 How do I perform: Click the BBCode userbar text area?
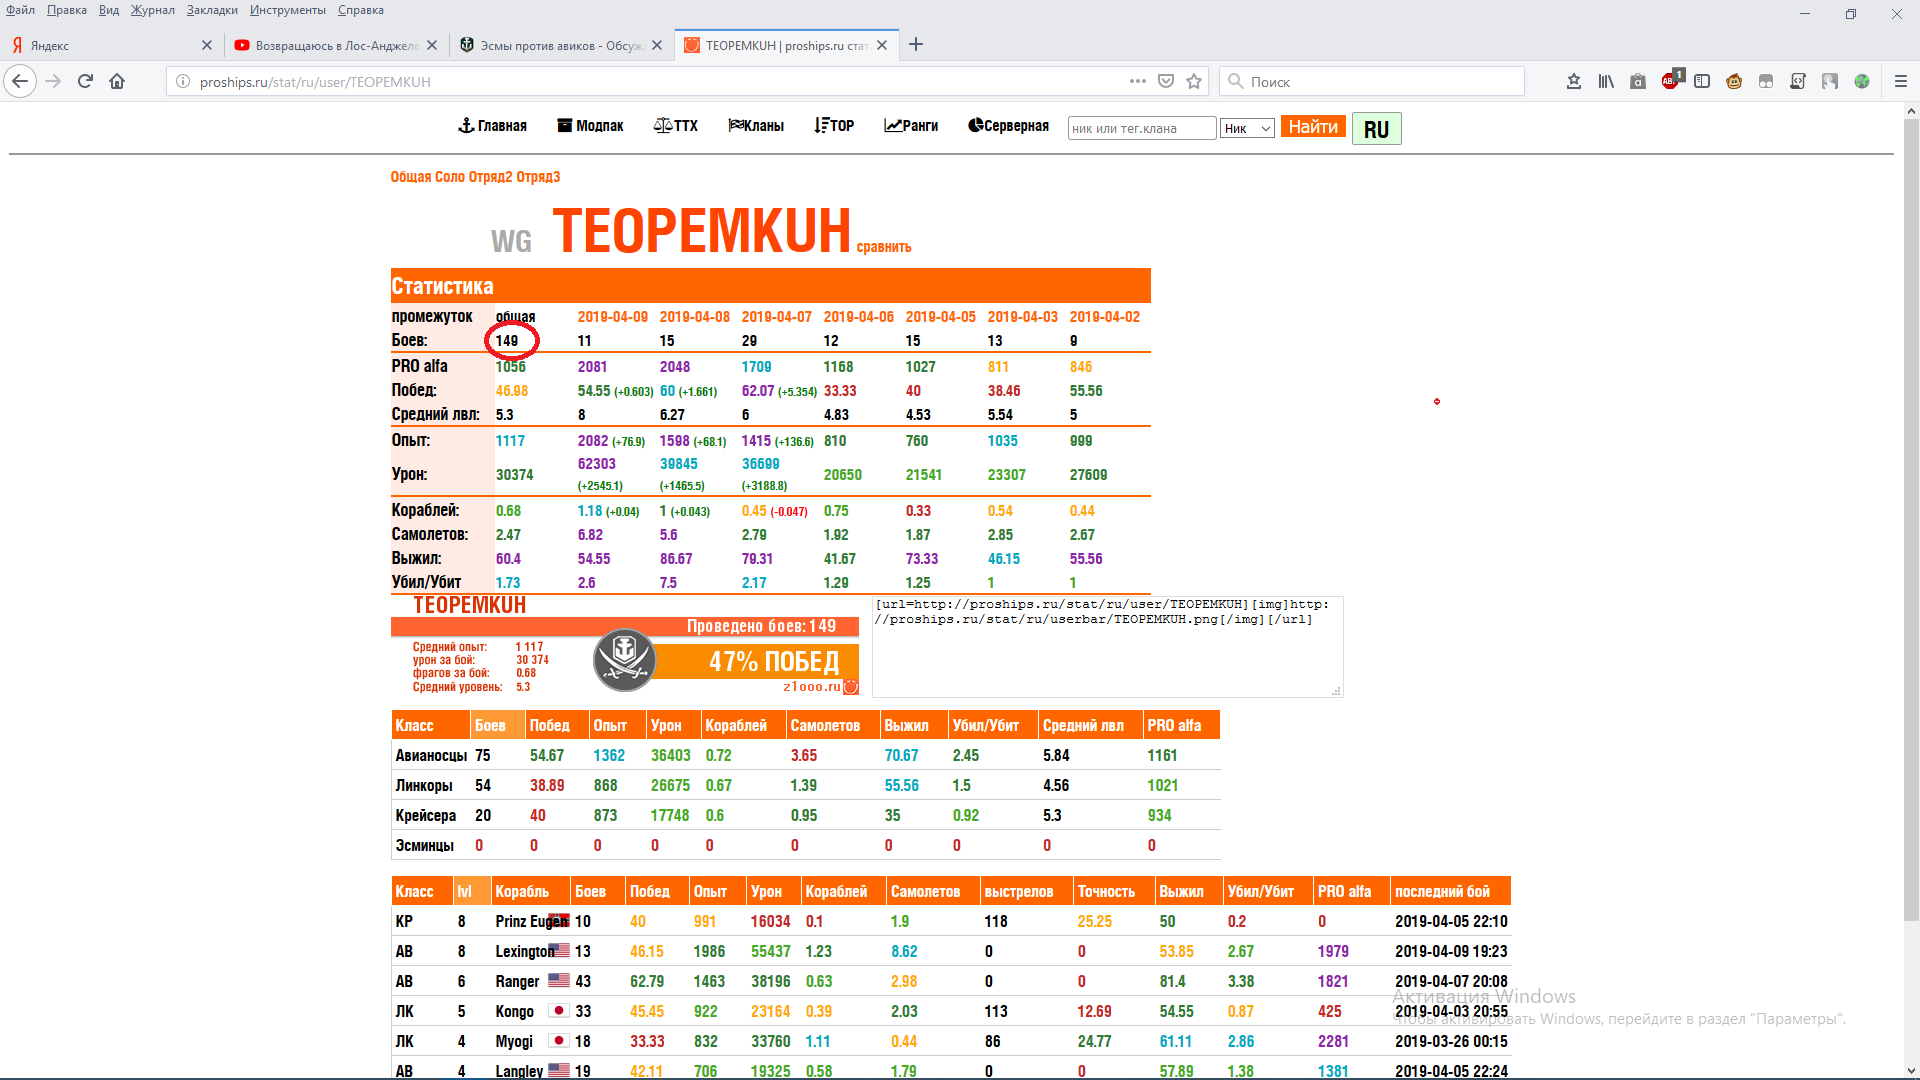click(x=1107, y=646)
